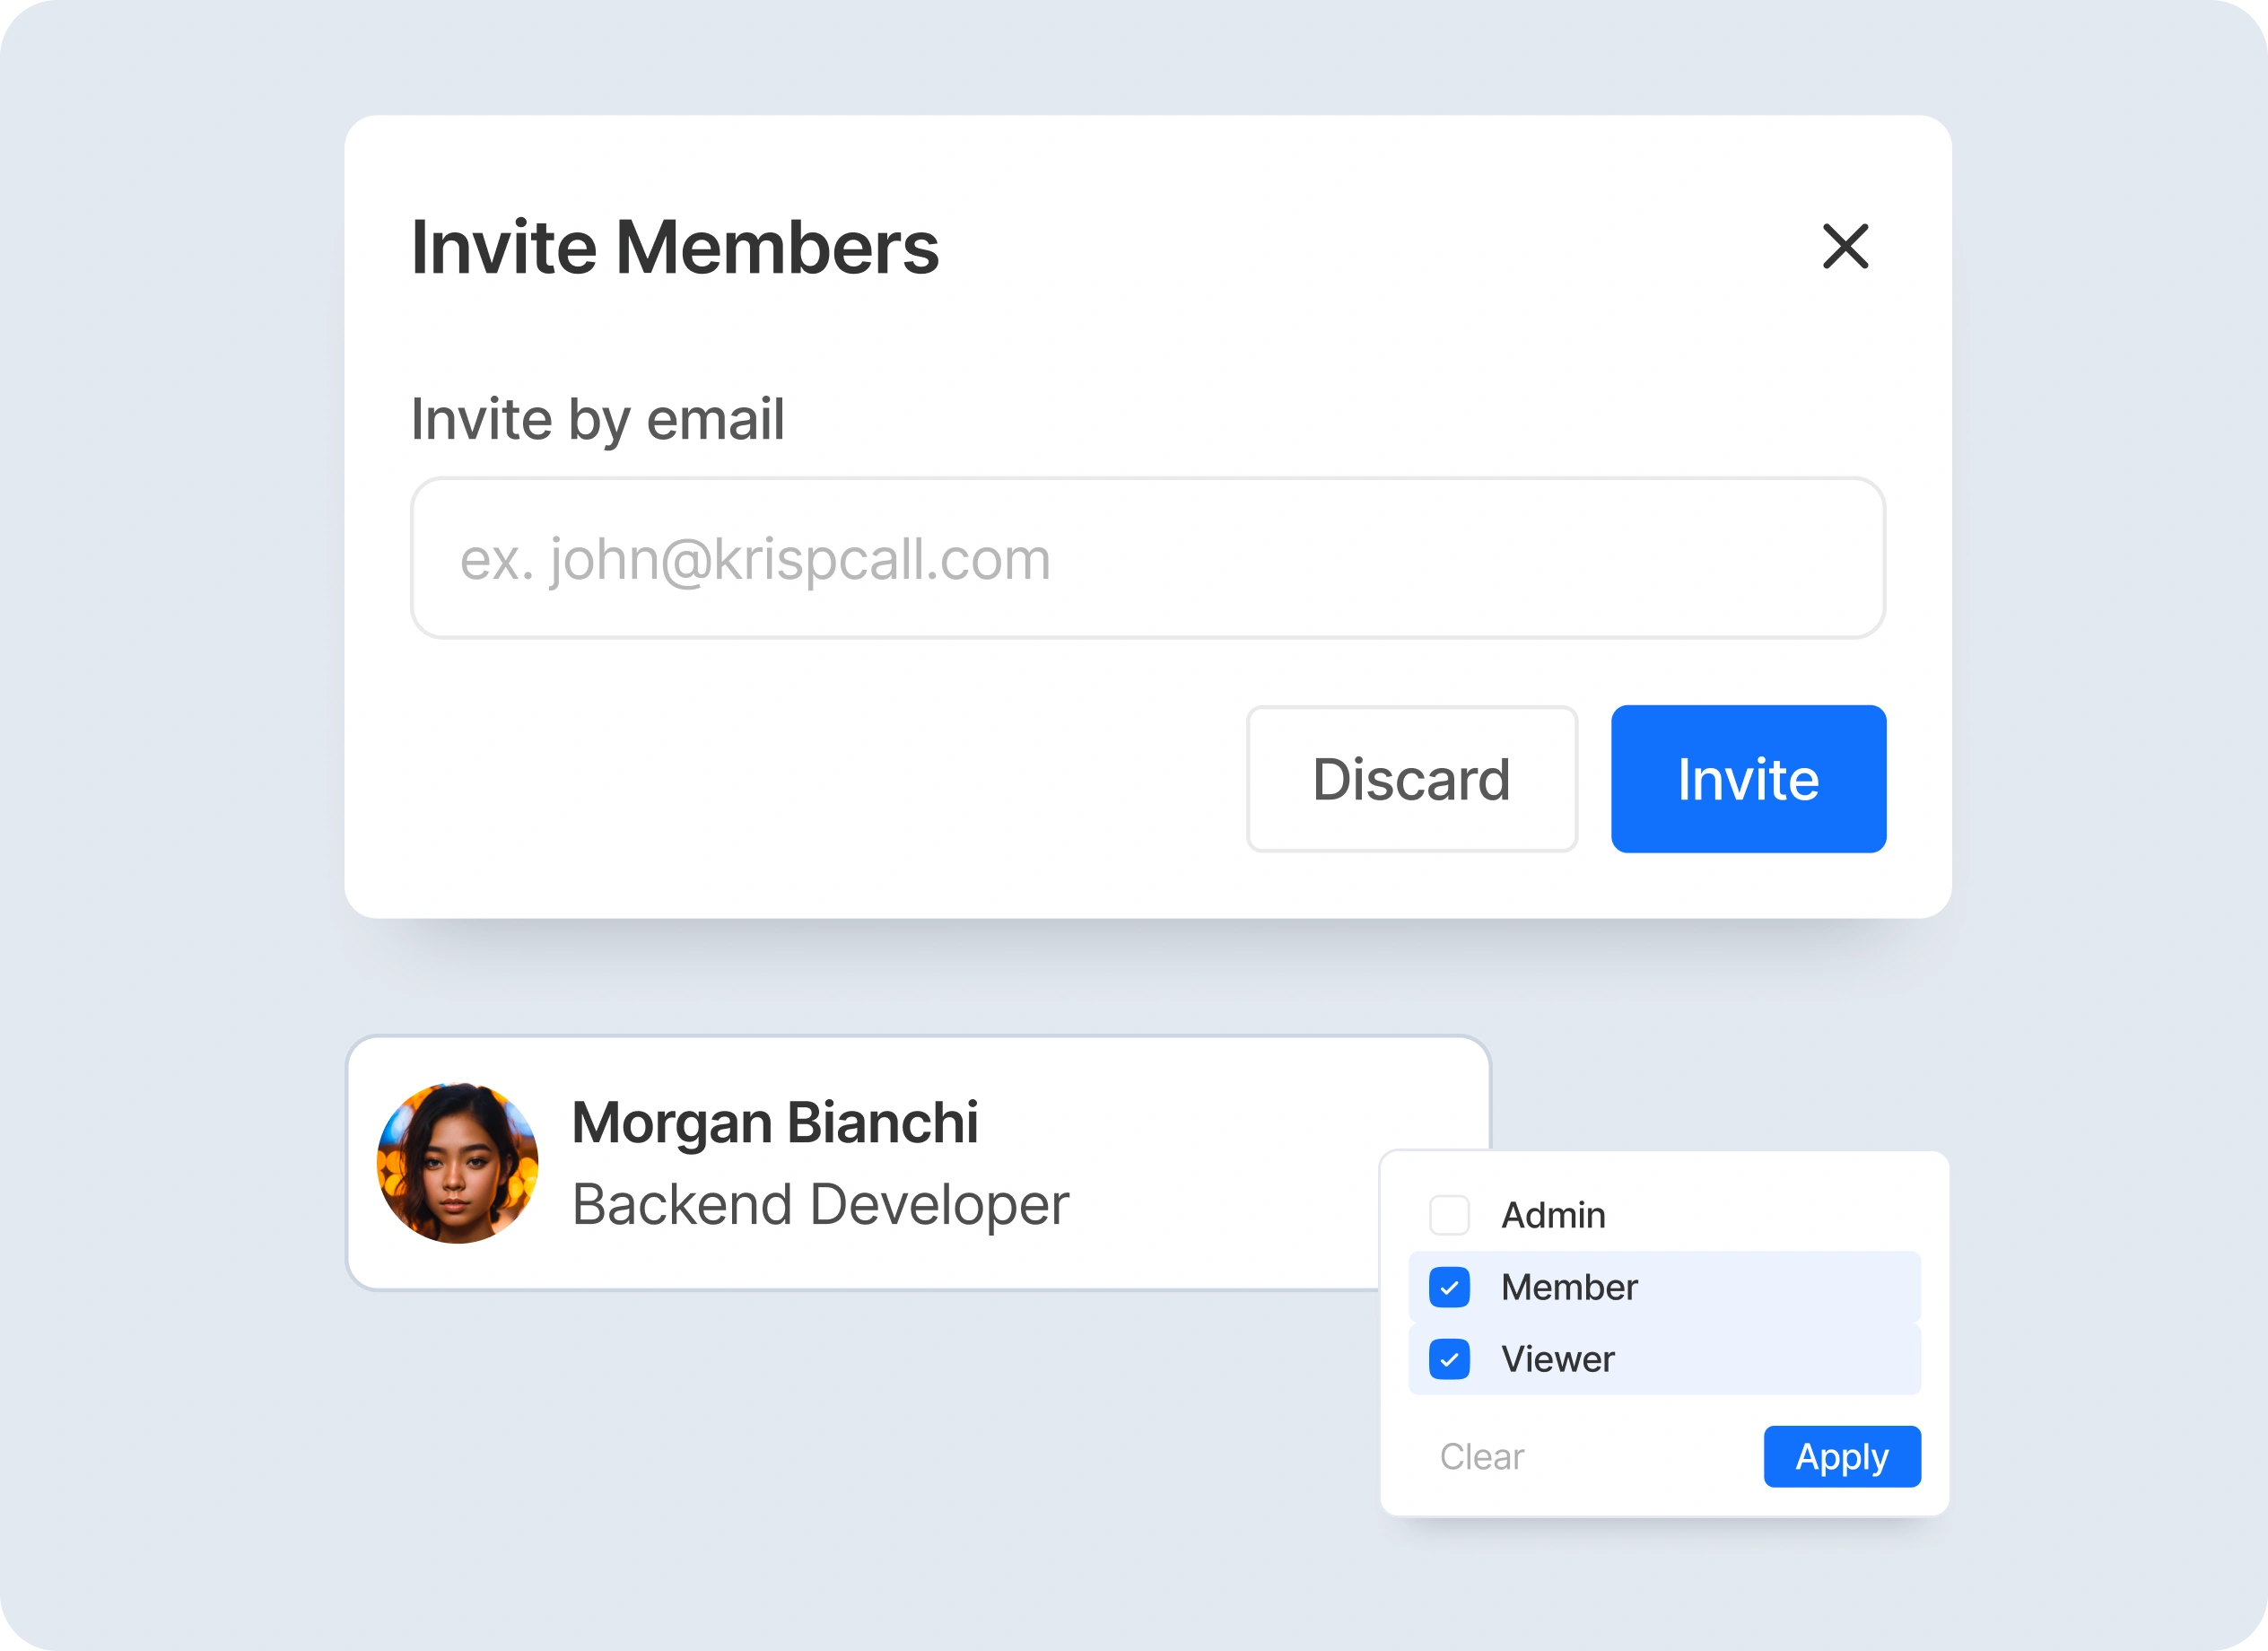Uncheck the Viewer checkbox

1449,1359
